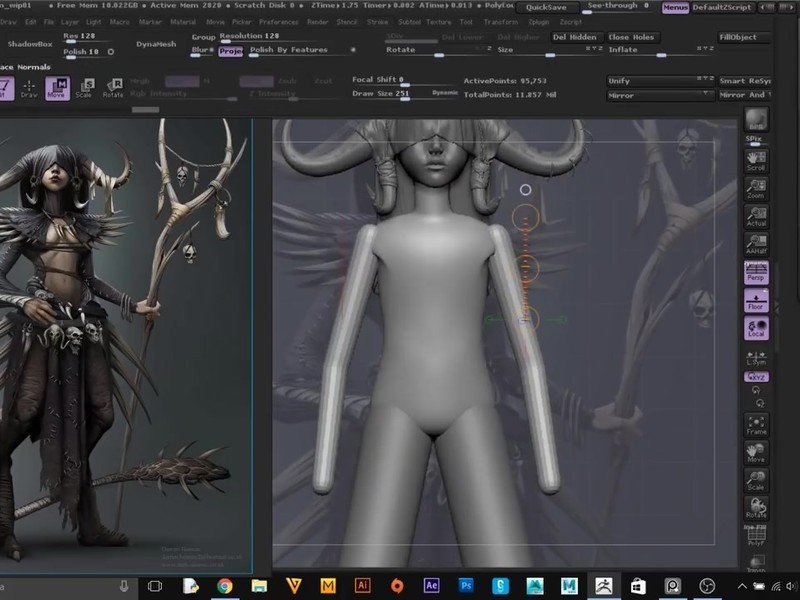Toggle the Menus visibility button
The image size is (800, 600).
pos(675,8)
